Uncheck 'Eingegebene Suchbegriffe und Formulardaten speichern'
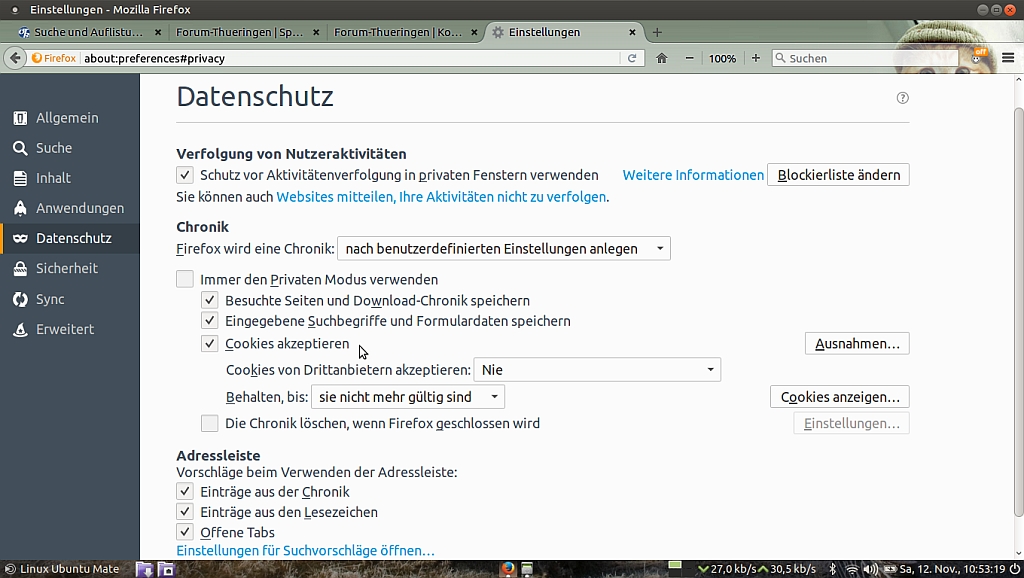This screenshot has height=578, width=1024. [209, 321]
